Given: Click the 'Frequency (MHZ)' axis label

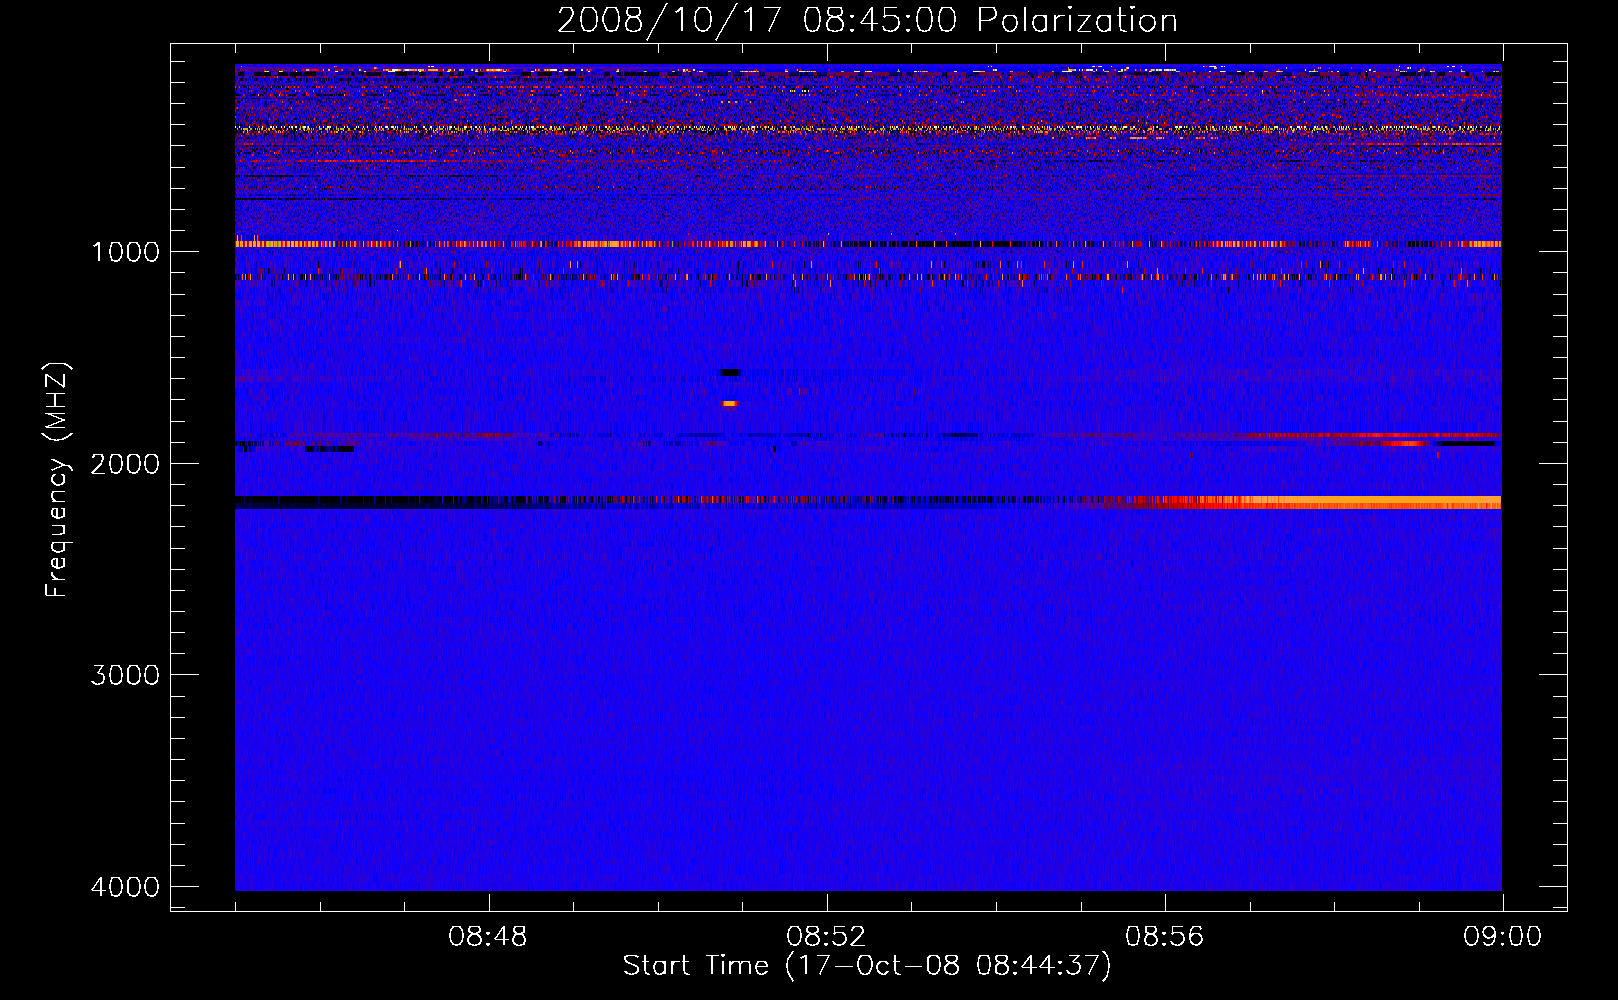Looking at the screenshot, I should (57, 480).
